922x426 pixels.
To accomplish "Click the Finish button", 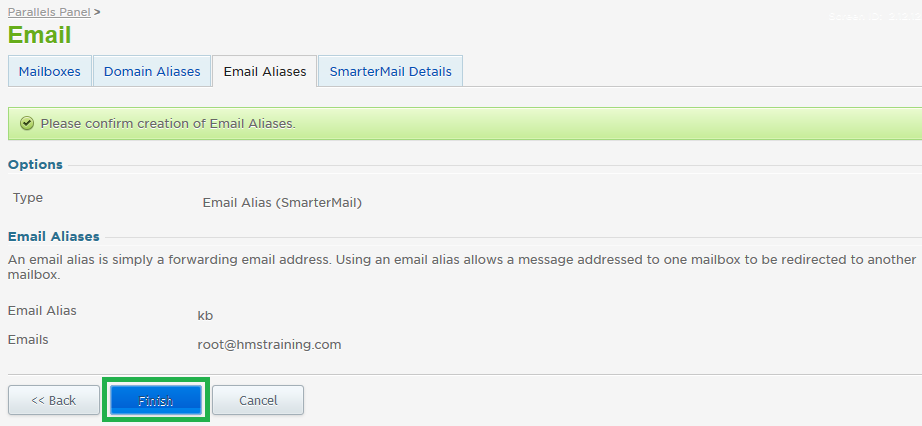I will tap(156, 400).
